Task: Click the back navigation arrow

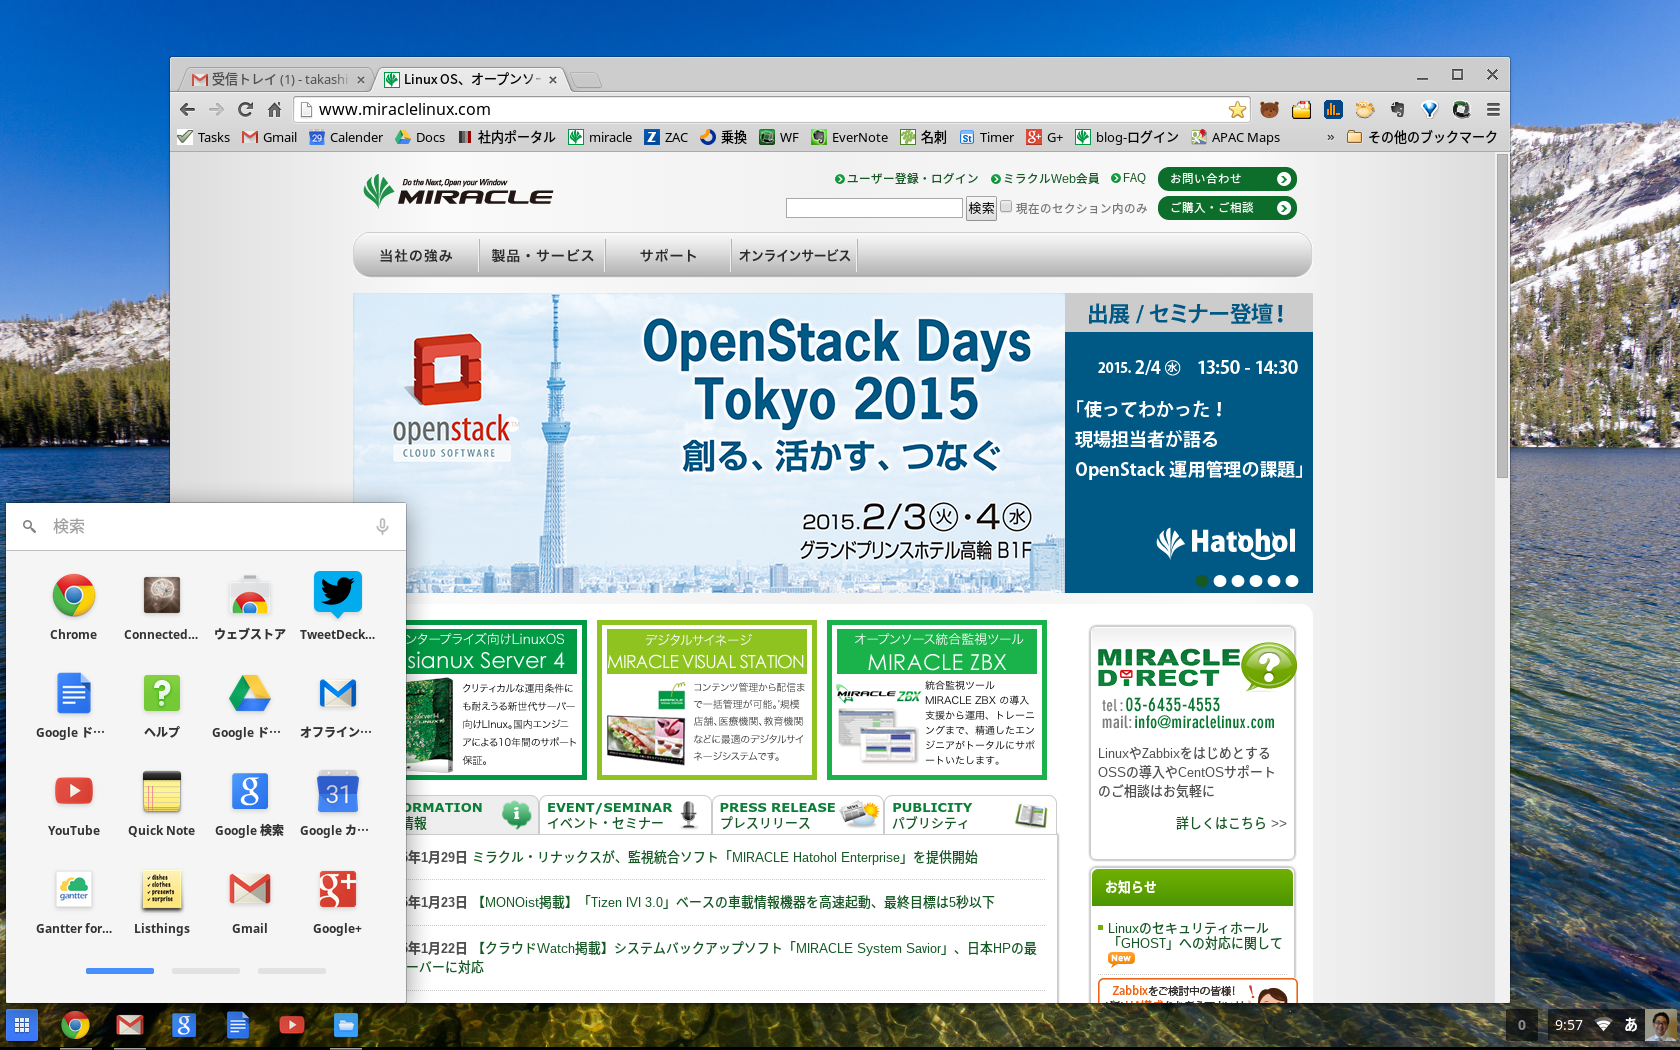Action: click(x=187, y=109)
